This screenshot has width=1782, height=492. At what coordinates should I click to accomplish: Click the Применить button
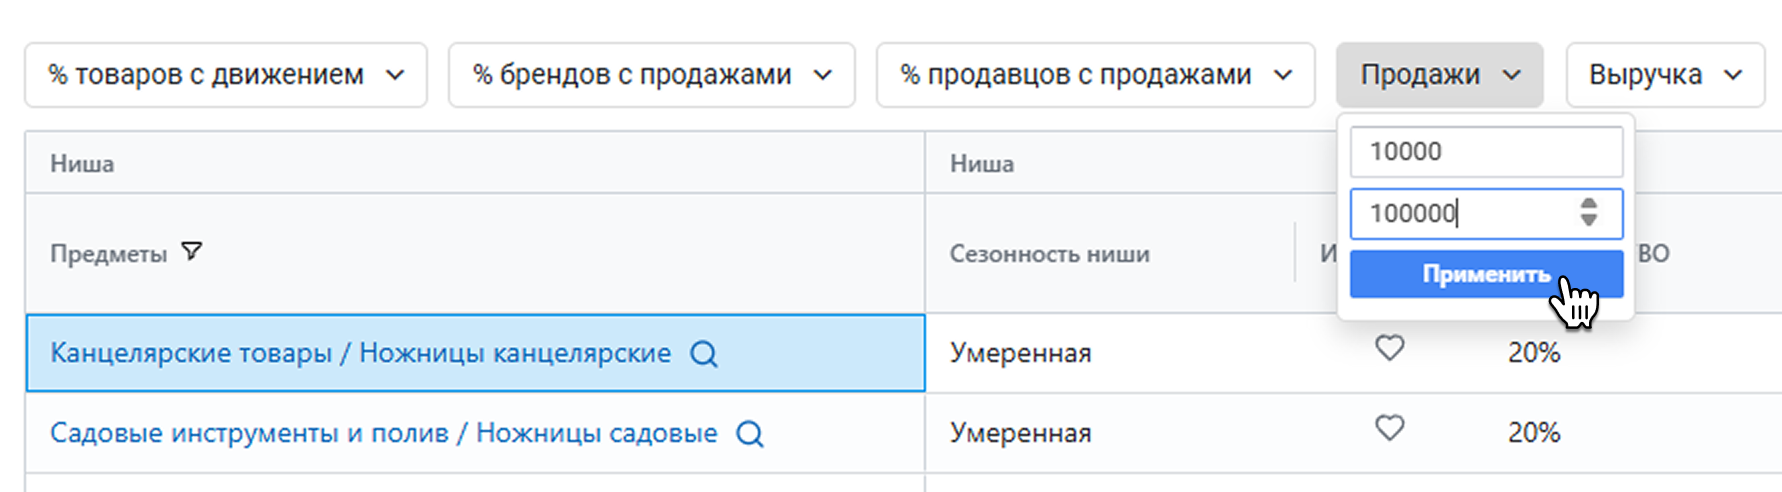click(x=1486, y=274)
